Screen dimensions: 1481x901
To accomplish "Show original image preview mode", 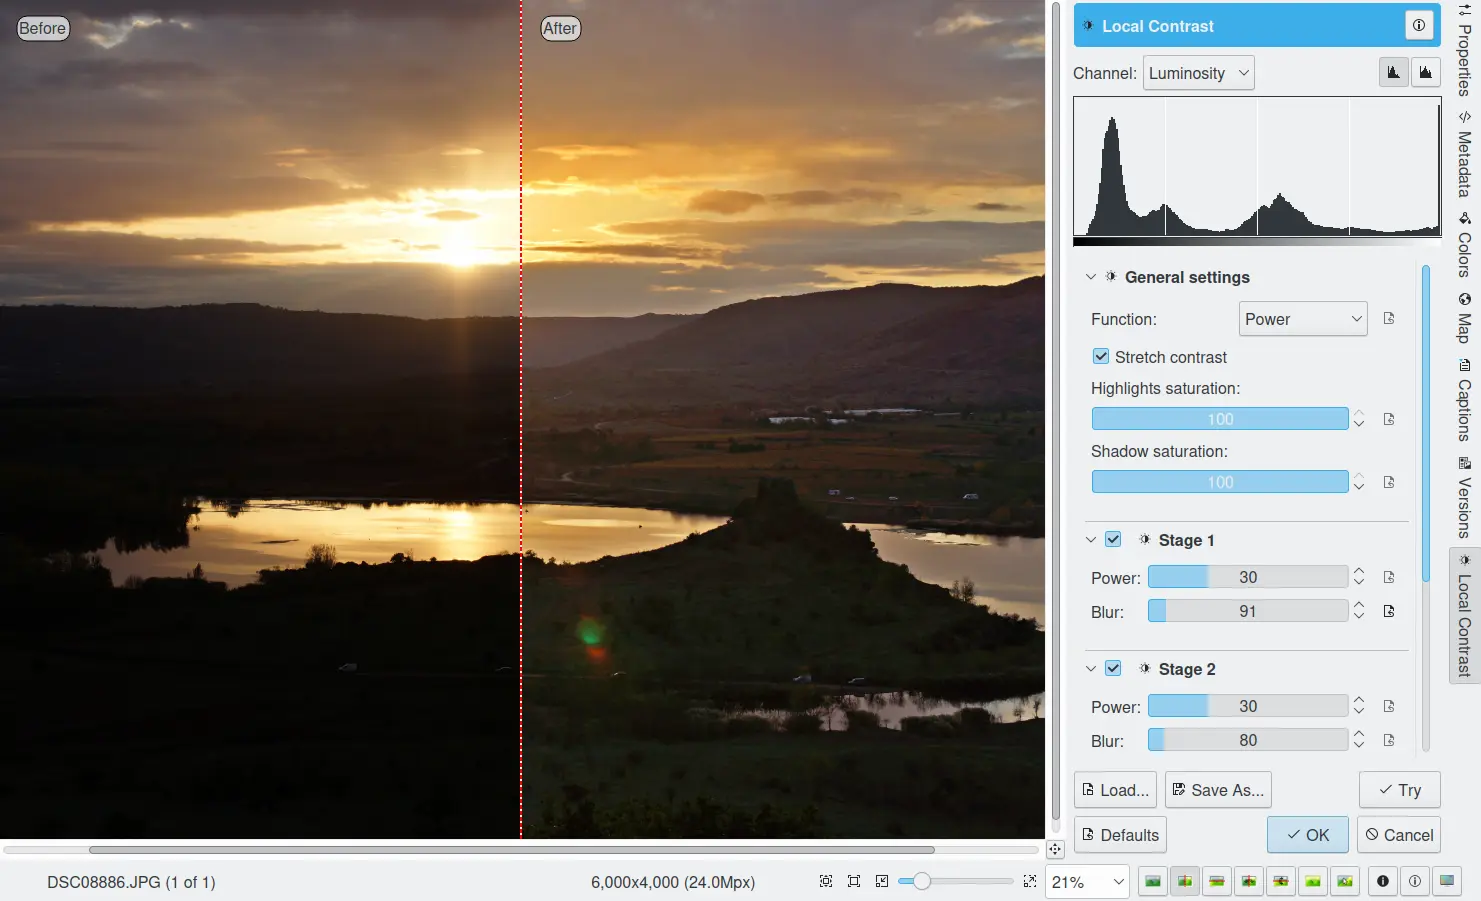I will [1153, 881].
